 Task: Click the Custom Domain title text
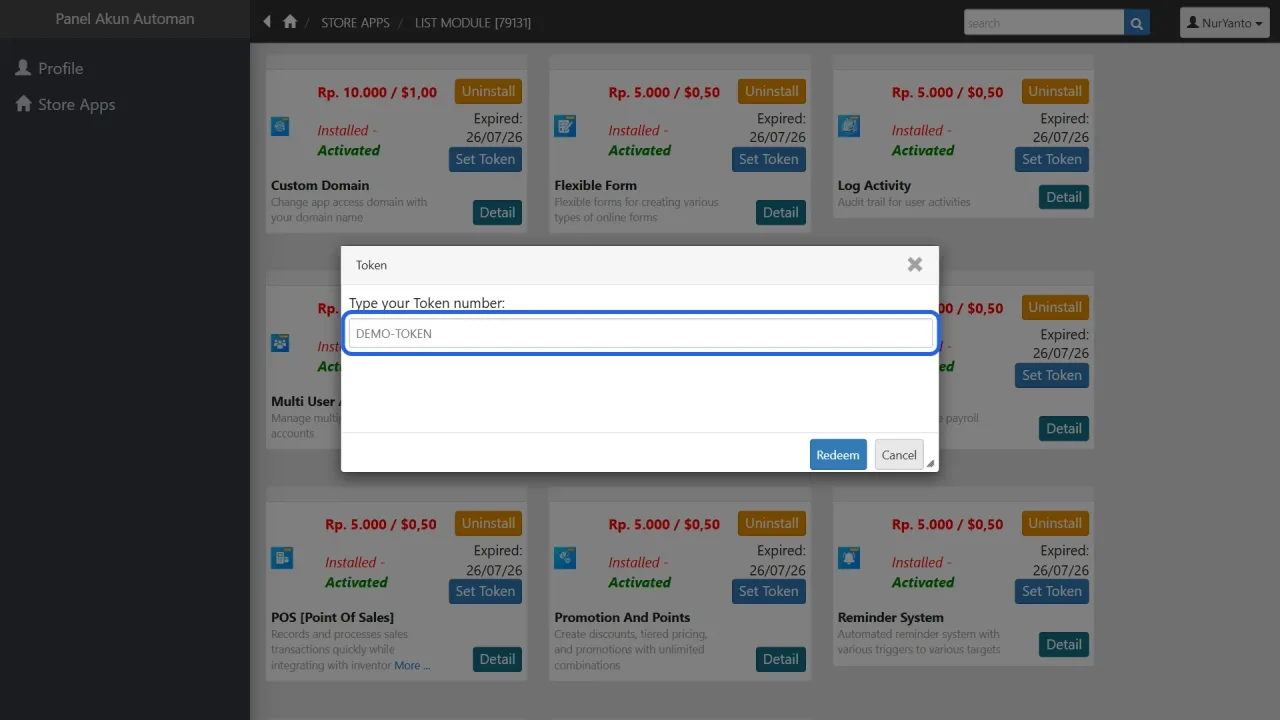[x=320, y=185]
